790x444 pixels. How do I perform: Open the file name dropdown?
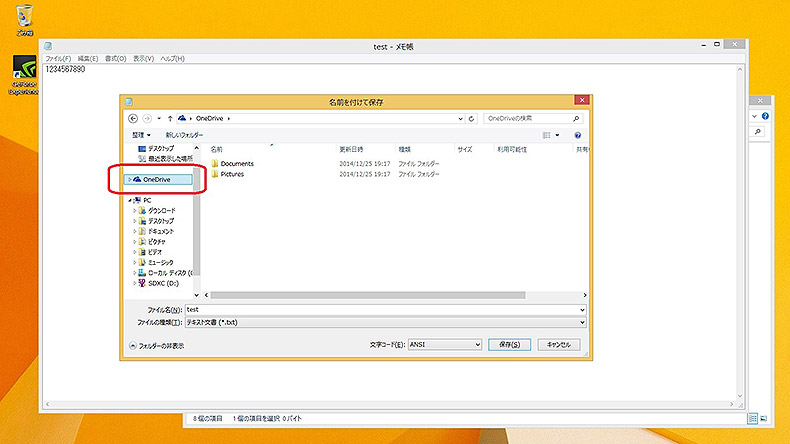pyautogui.click(x=582, y=310)
